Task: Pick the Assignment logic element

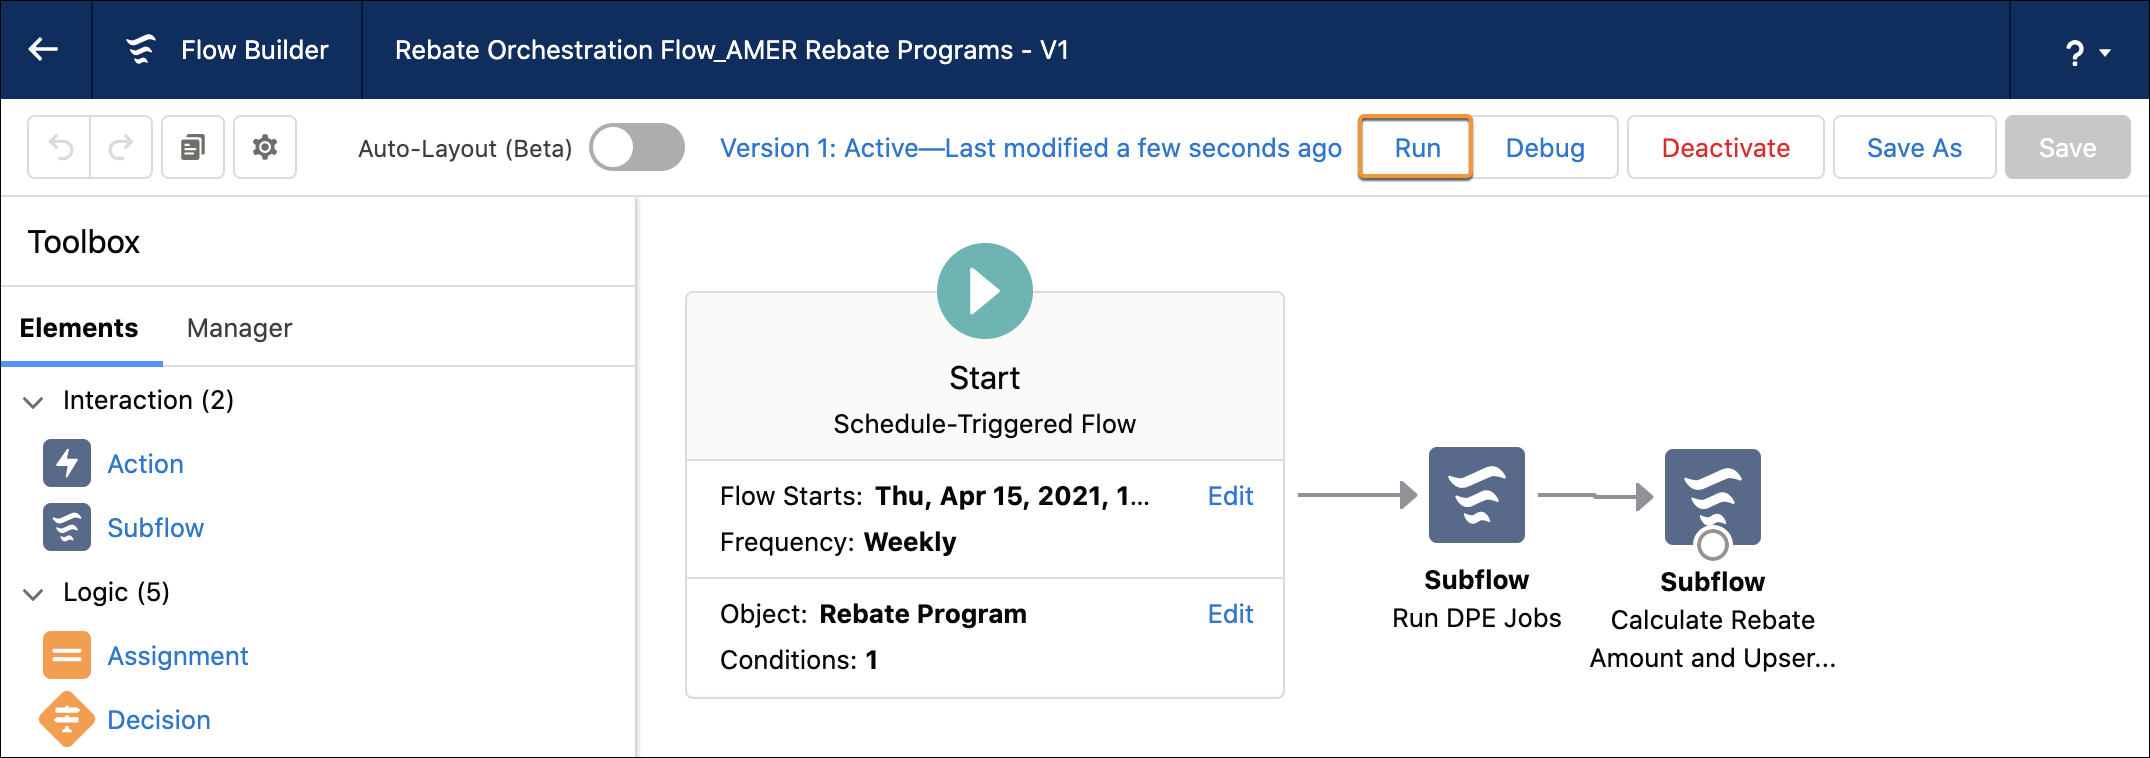Action: click(177, 655)
